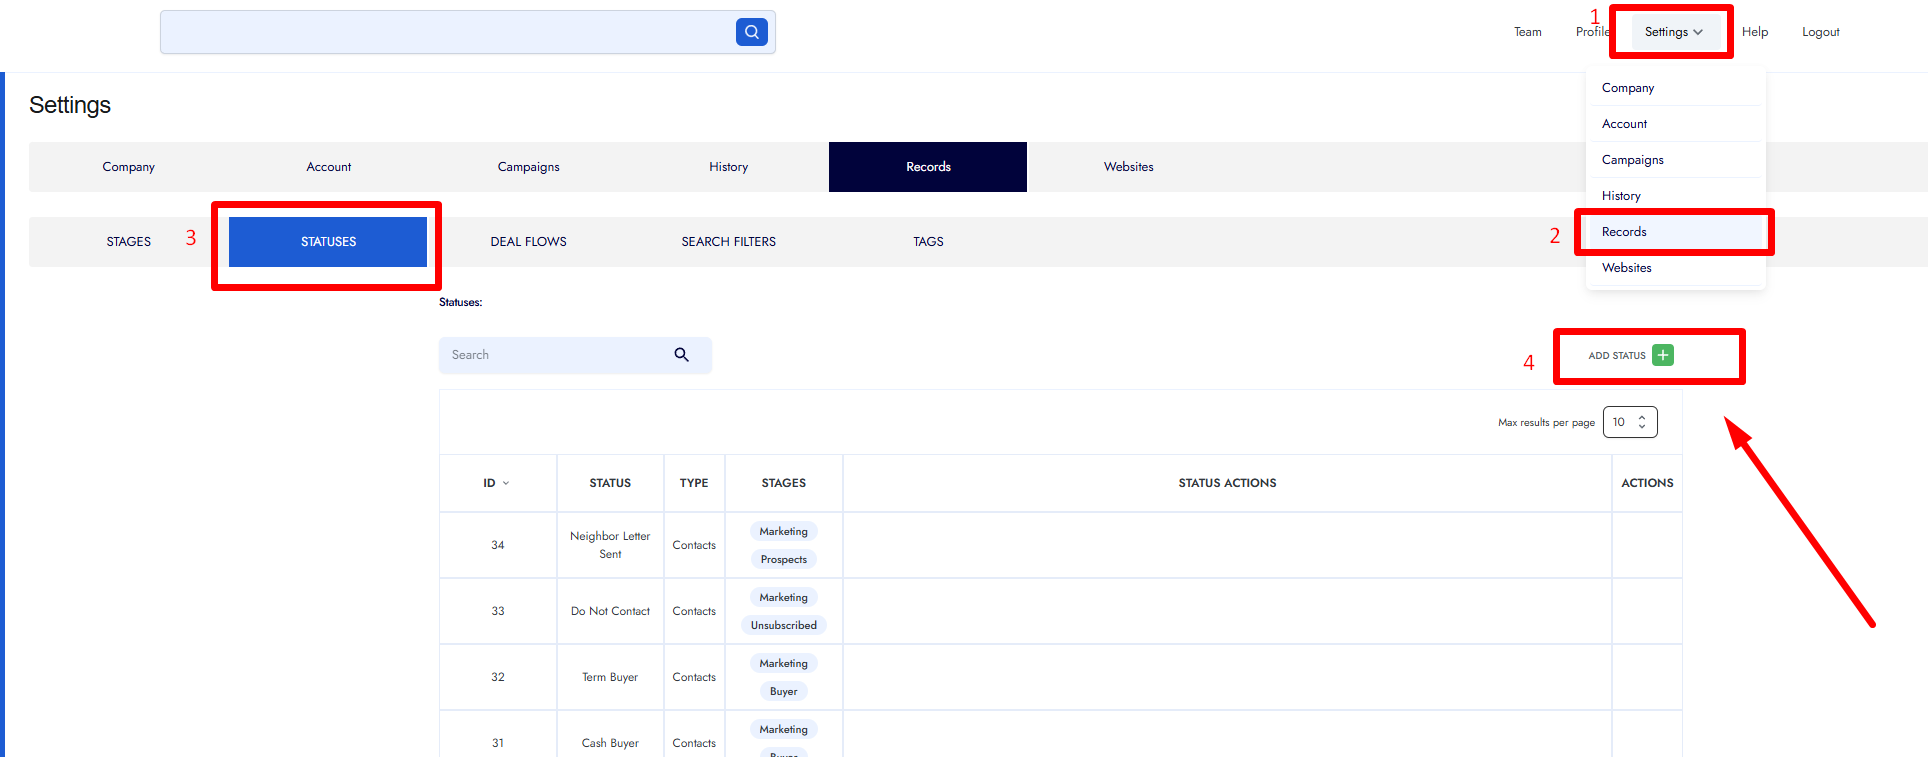Open Campaigns from the Settings dropdown

[x=1632, y=160]
